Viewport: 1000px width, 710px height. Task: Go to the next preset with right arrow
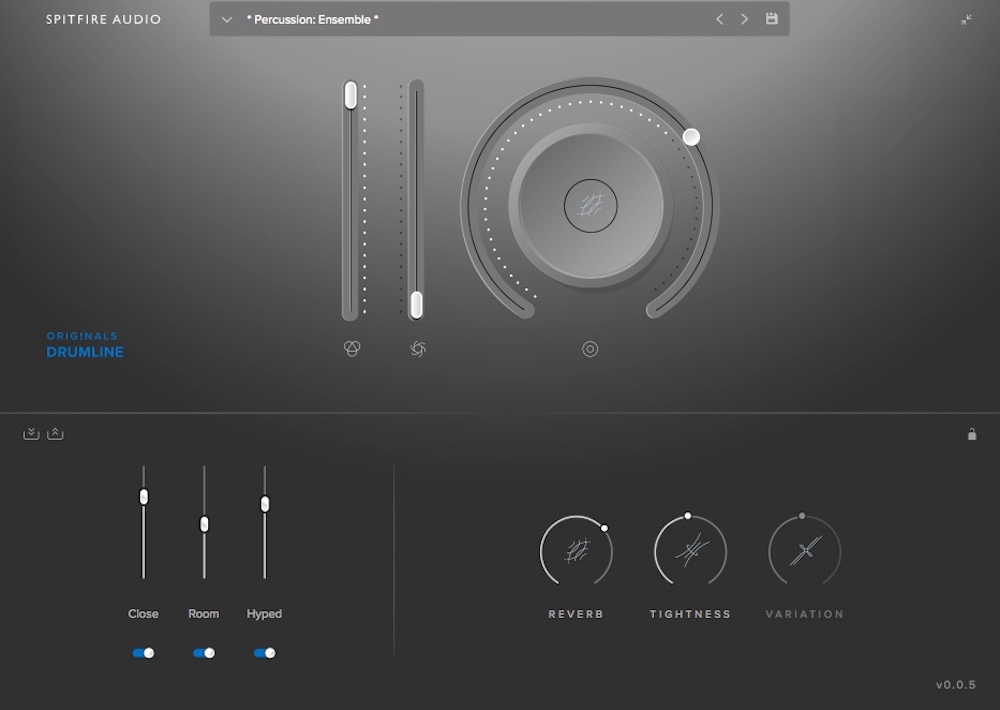(x=744, y=19)
